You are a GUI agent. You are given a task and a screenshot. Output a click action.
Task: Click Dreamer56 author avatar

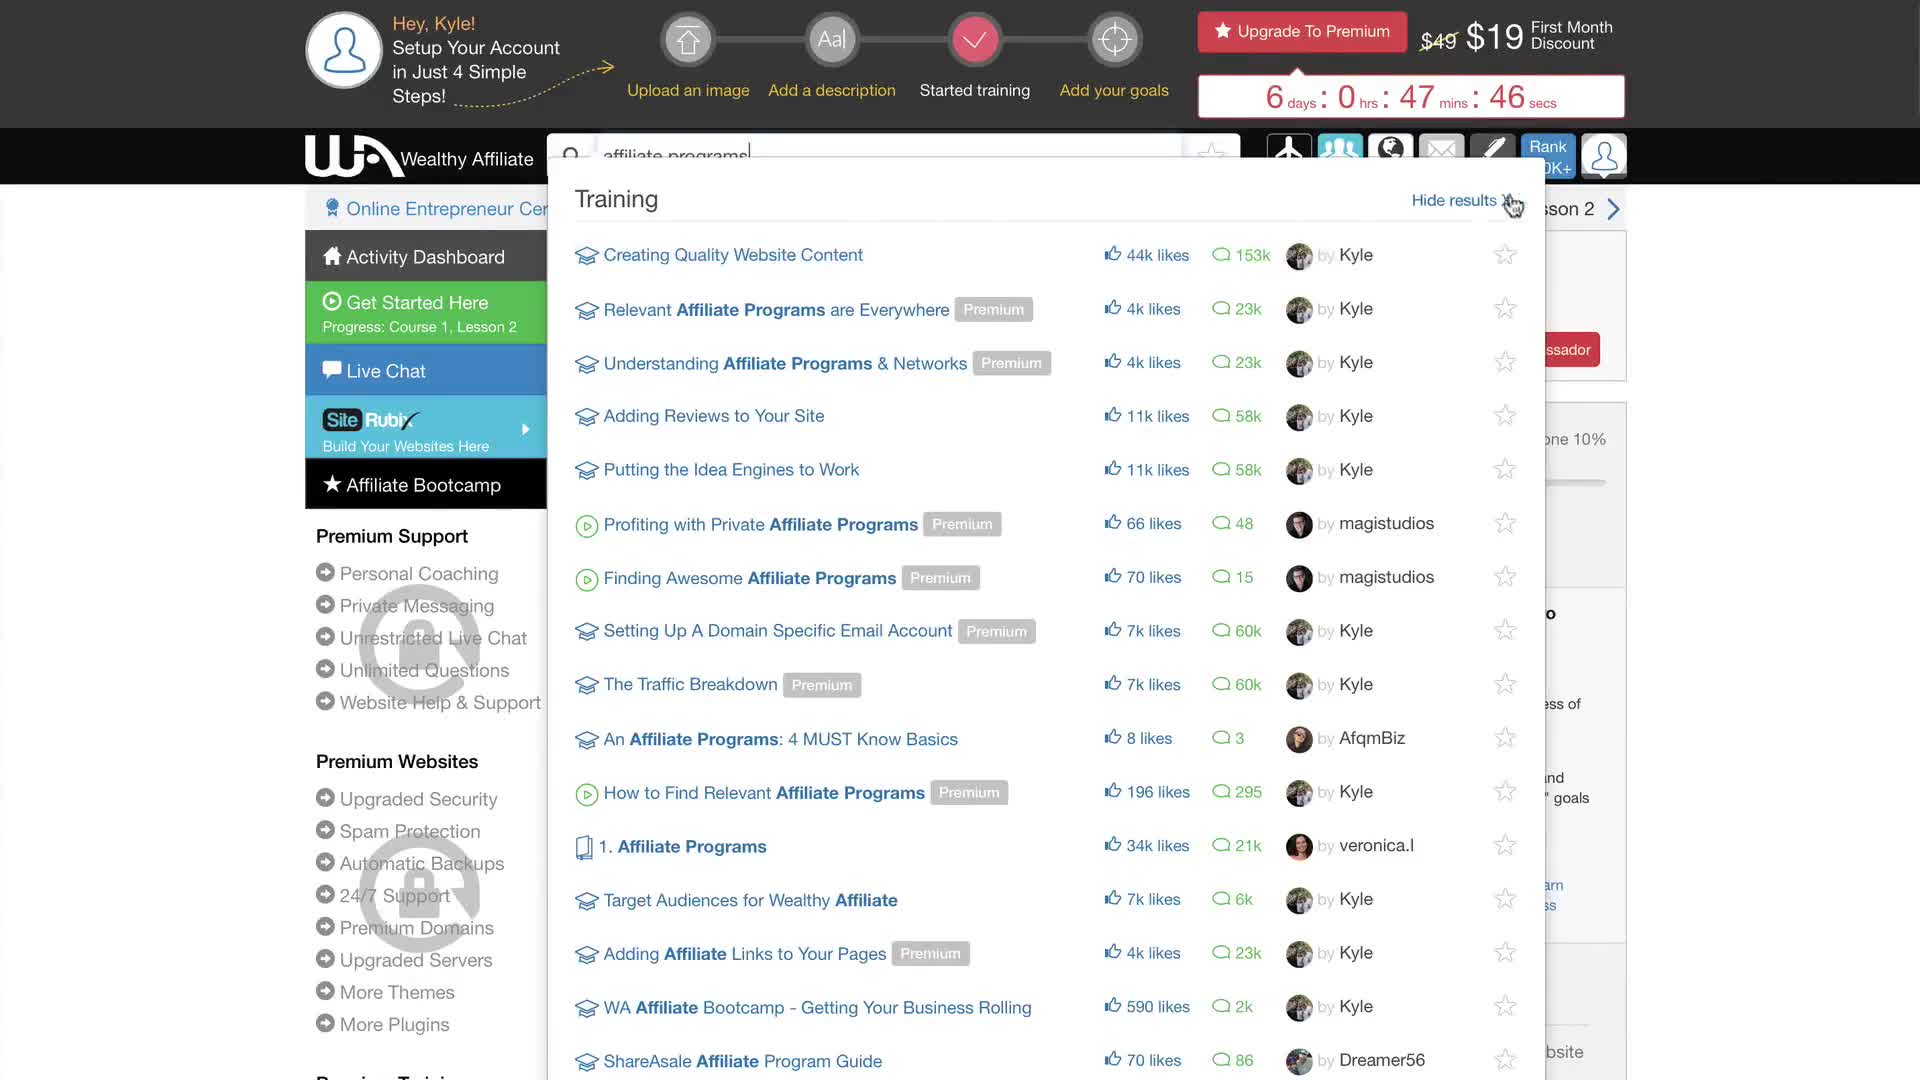tap(1299, 1061)
